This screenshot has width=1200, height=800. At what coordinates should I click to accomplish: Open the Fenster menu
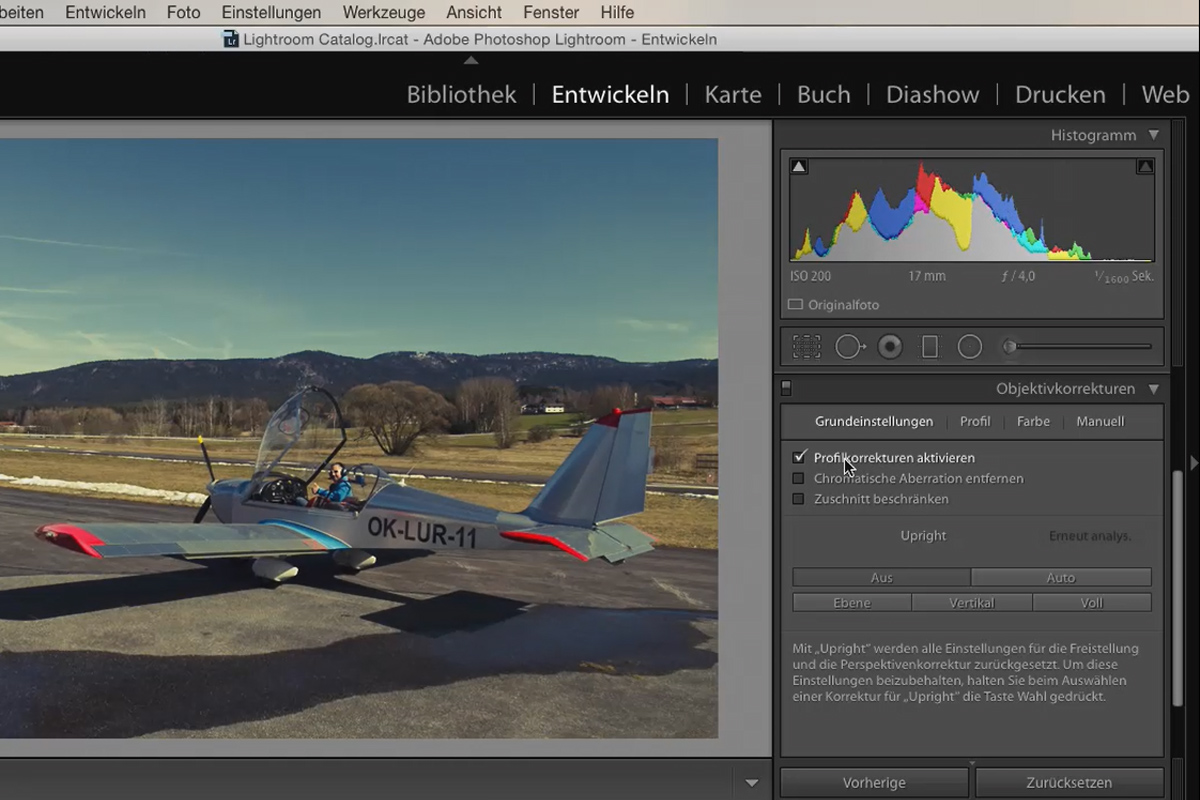(551, 13)
